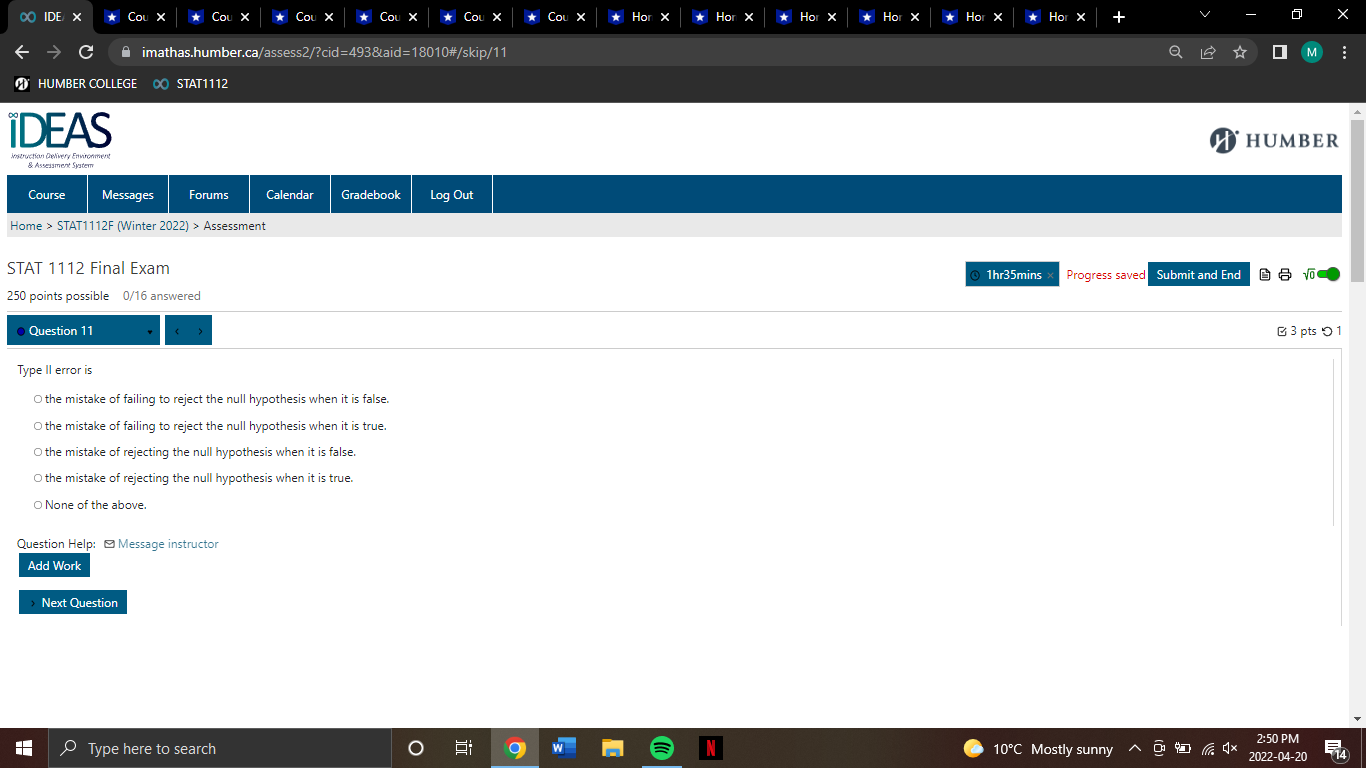This screenshot has height=768, width=1366.
Task: Click the HUMBER logo on the right
Action: coord(1273,141)
